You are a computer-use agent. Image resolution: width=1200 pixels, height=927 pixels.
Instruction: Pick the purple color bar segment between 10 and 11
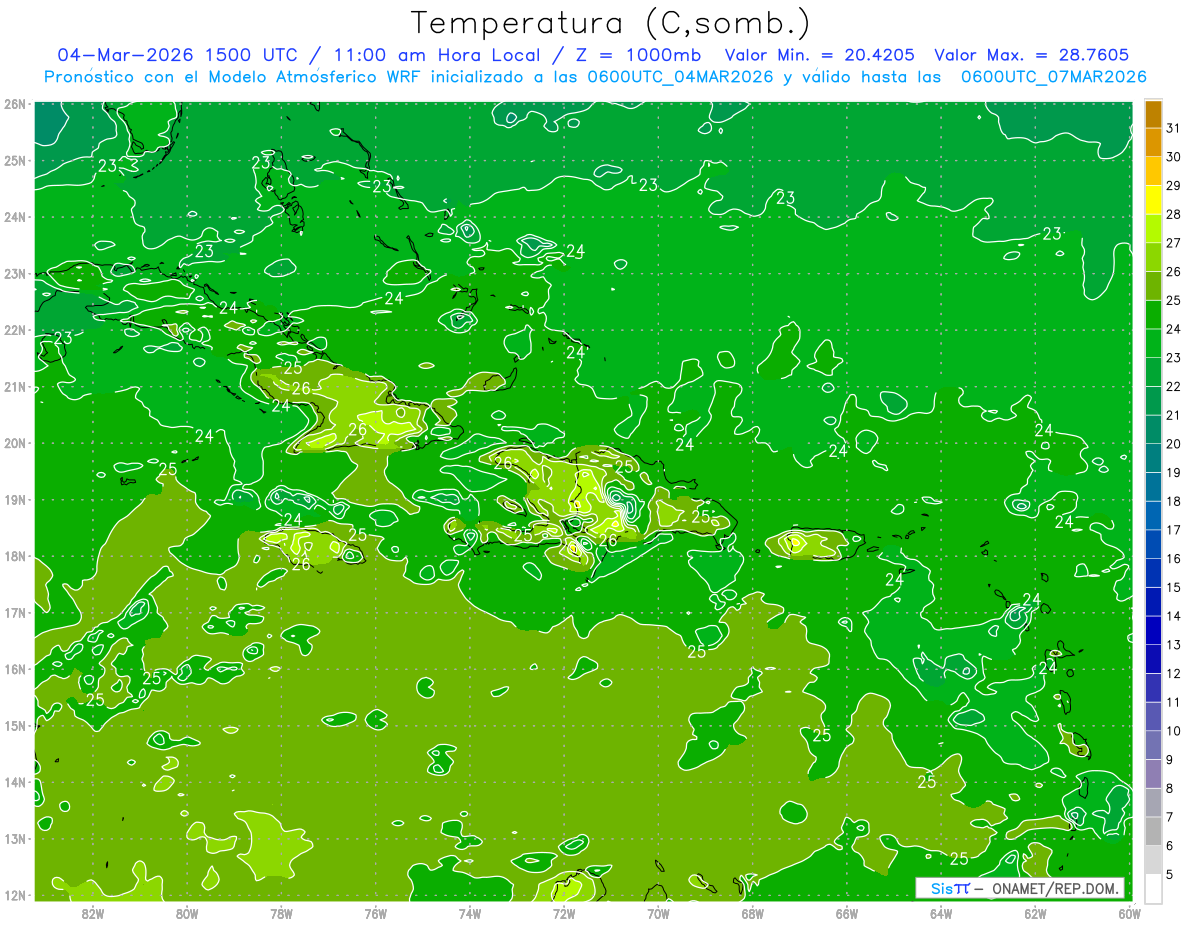[1153, 717]
